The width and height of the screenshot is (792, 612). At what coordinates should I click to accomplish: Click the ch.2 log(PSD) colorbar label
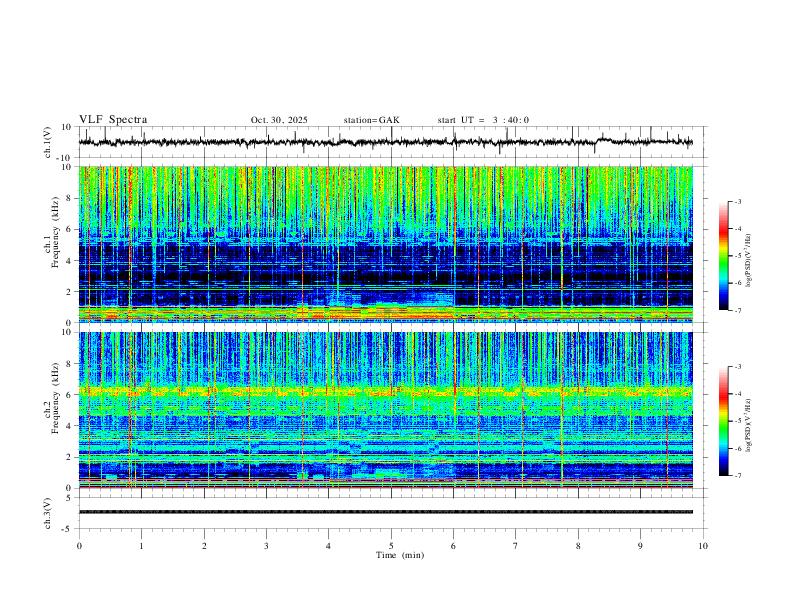[749, 425]
